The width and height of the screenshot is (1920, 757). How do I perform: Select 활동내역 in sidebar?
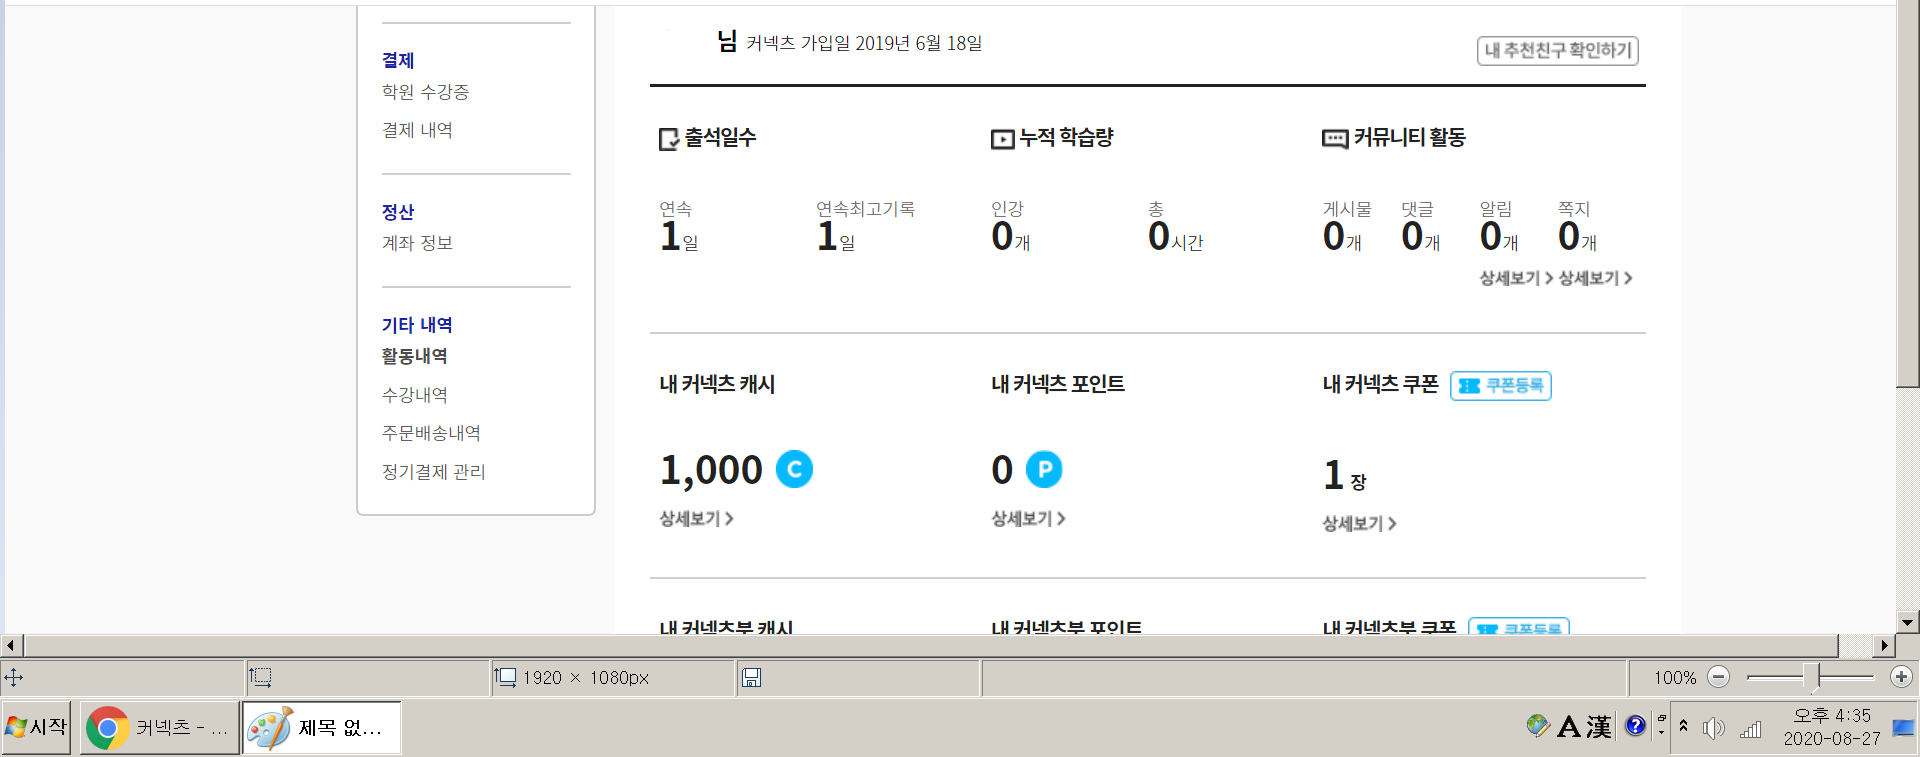pos(414,356)
